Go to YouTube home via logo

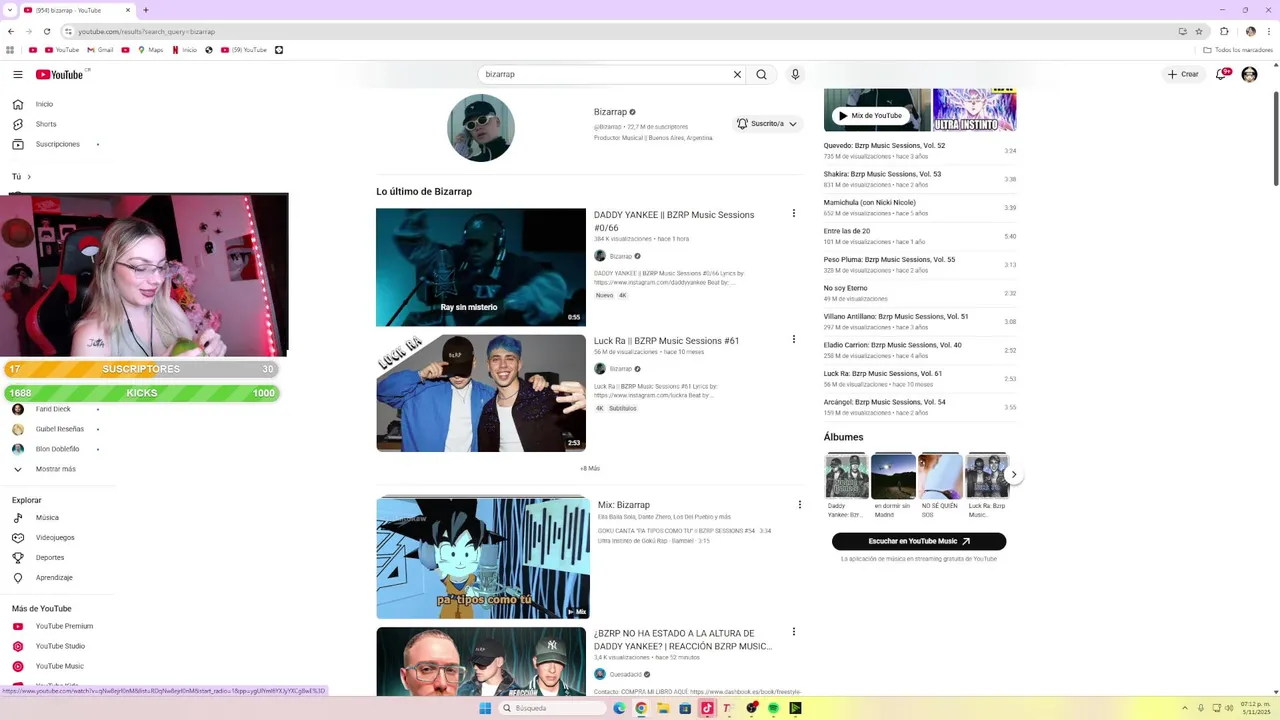[62, 74]
